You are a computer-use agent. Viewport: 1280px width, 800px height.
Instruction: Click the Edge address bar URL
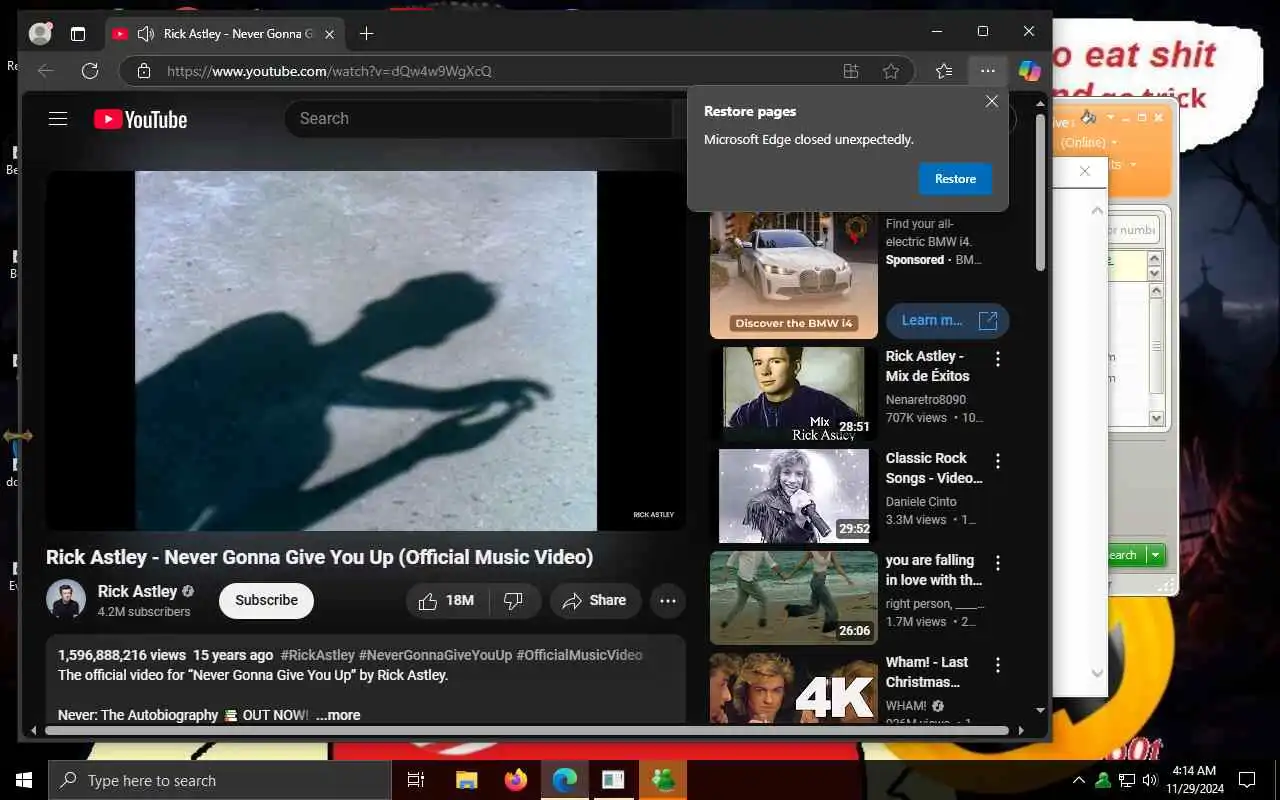[x=329, y=71]
